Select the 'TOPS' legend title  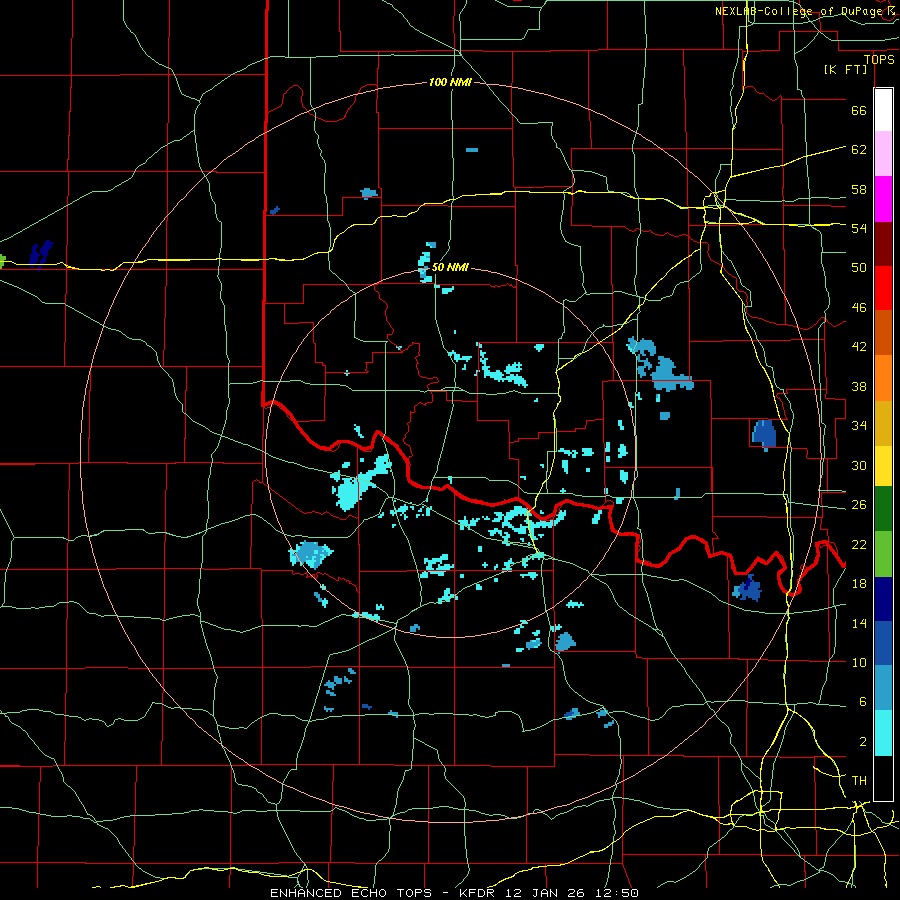[879, 60]
